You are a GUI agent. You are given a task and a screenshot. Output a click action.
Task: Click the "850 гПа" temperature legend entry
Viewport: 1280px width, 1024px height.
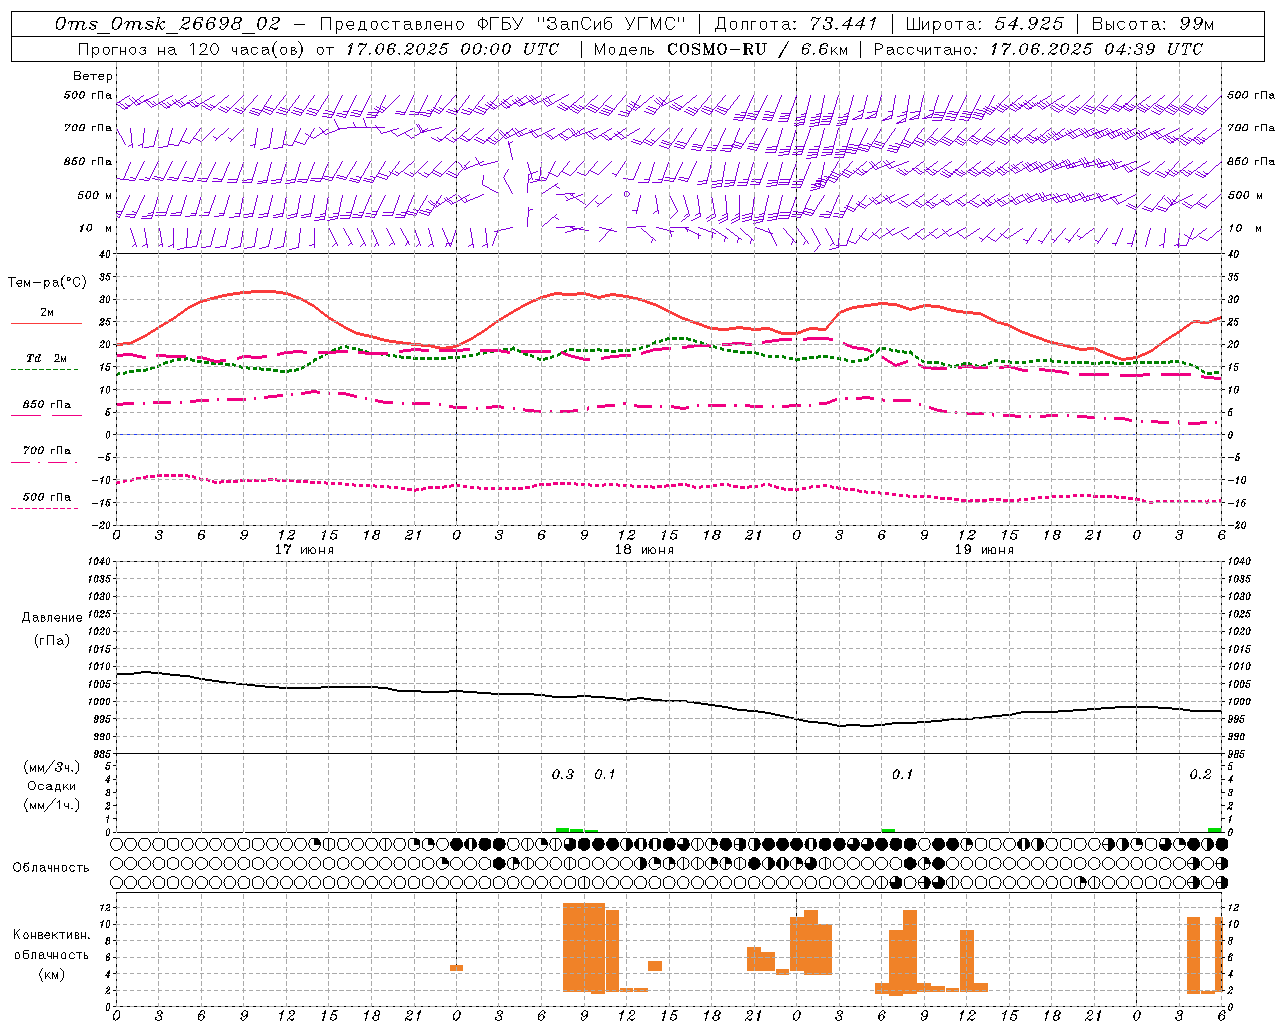(x=47, y=405)
